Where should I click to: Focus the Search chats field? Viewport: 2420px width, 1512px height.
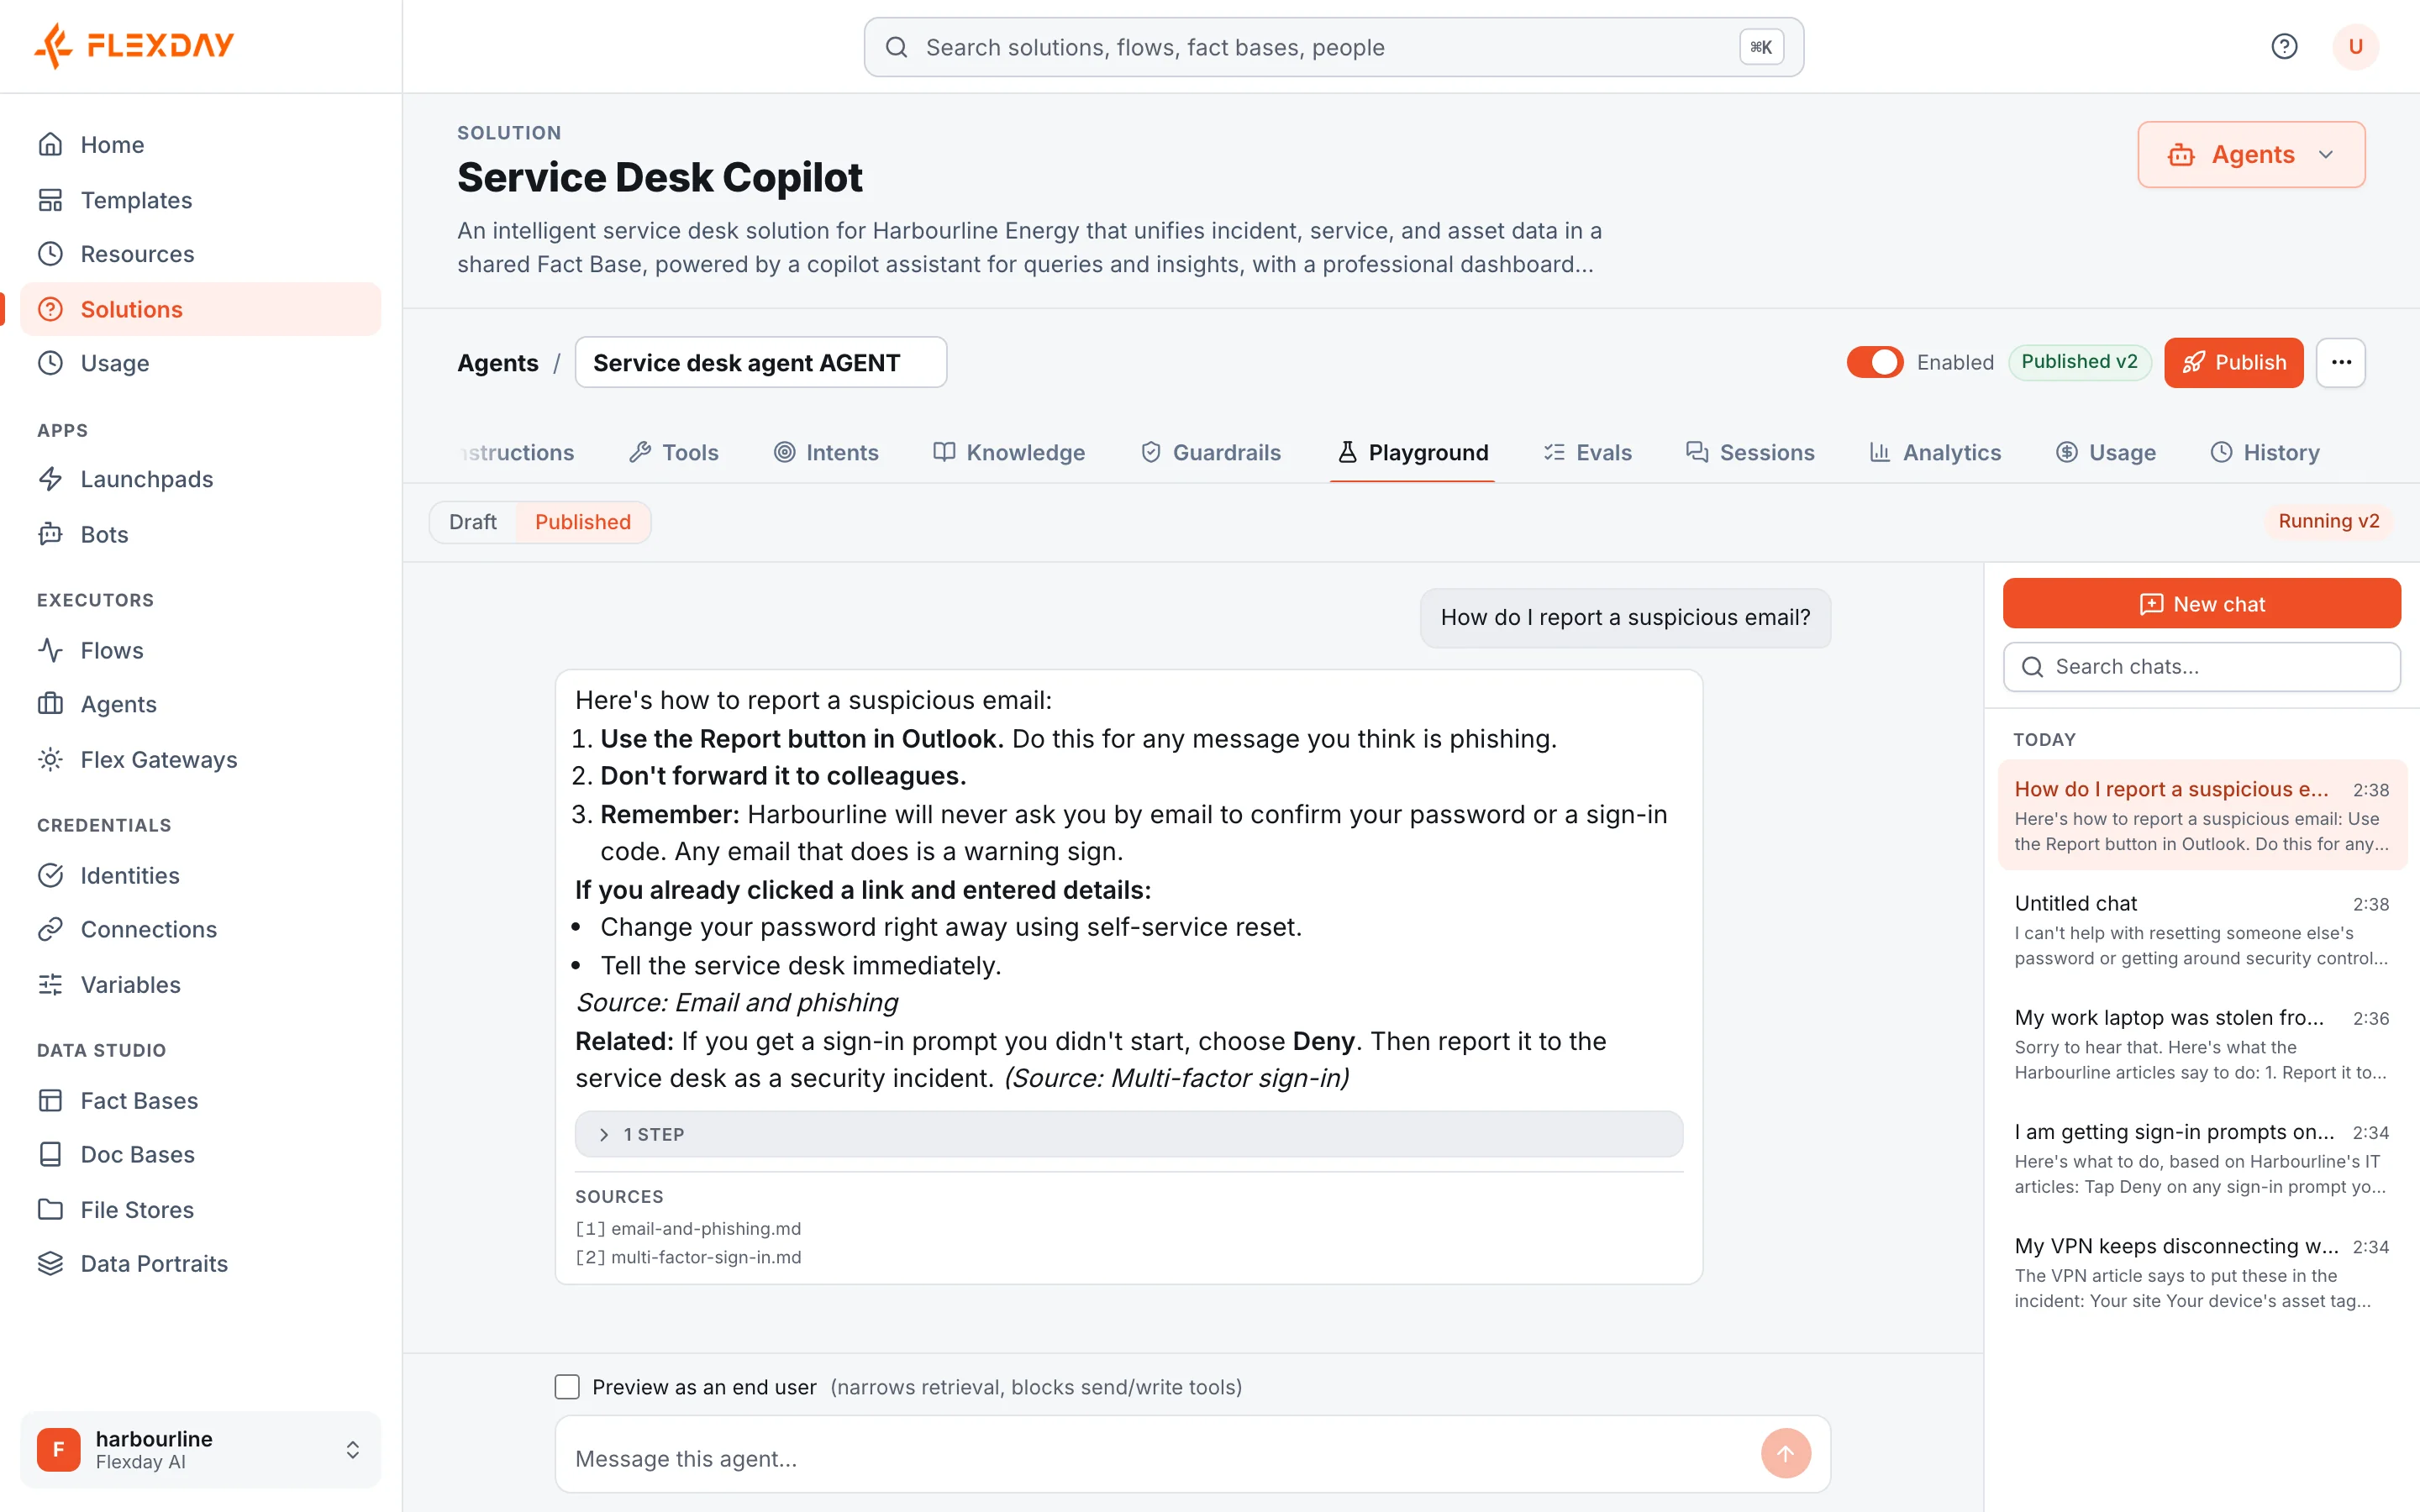2201,666
